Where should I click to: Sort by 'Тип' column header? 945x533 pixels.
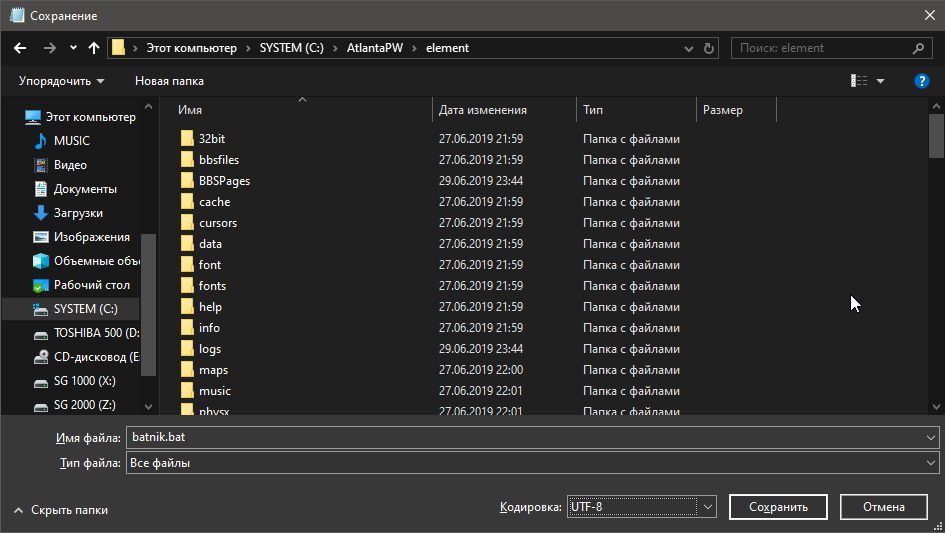(x=593, y=110)
